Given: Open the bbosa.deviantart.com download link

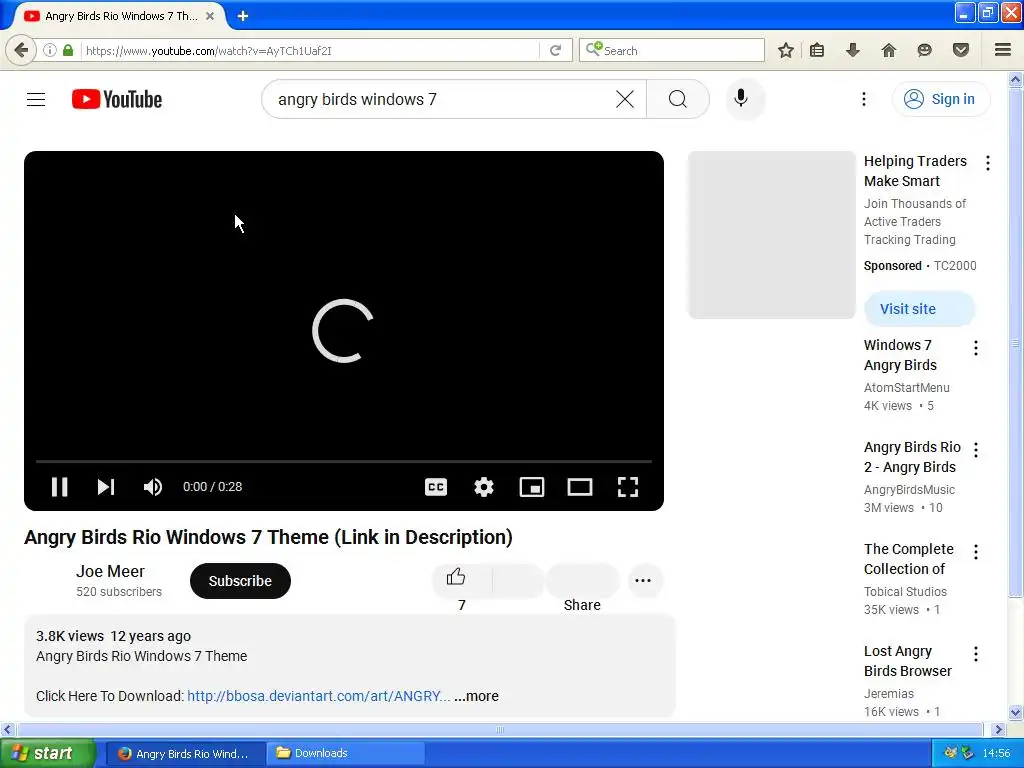Looking at the screenshot, I should tap(319, 696).
